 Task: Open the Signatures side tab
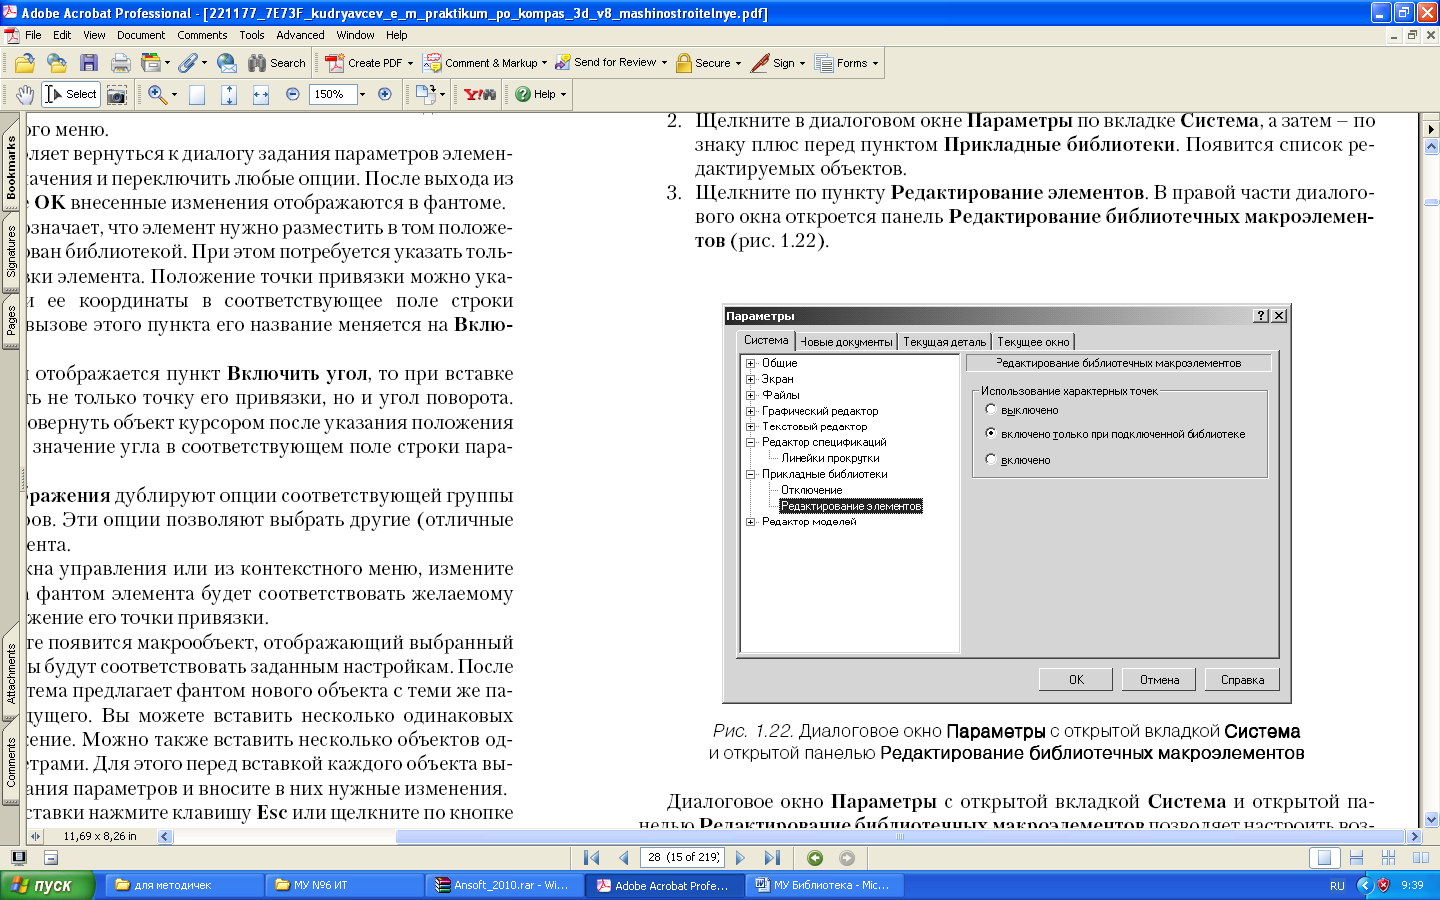click(x=11, y=250)
